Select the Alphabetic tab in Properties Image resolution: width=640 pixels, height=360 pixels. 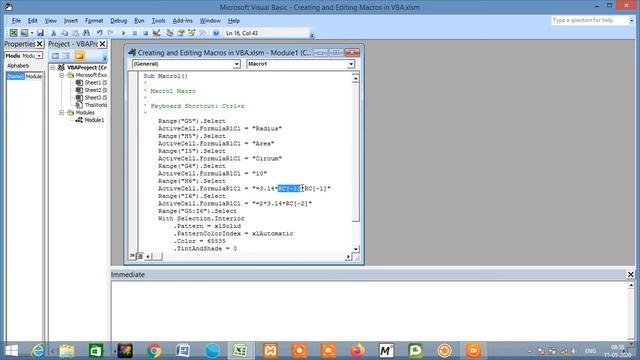pos(18,66)
